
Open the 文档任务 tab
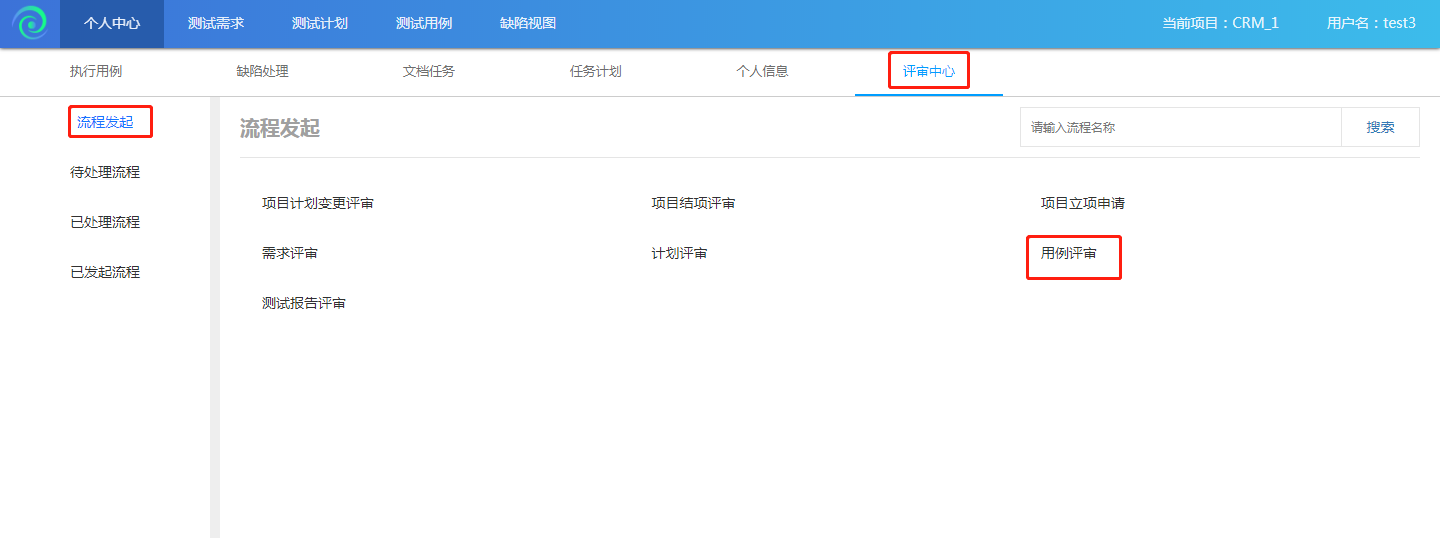429,72
